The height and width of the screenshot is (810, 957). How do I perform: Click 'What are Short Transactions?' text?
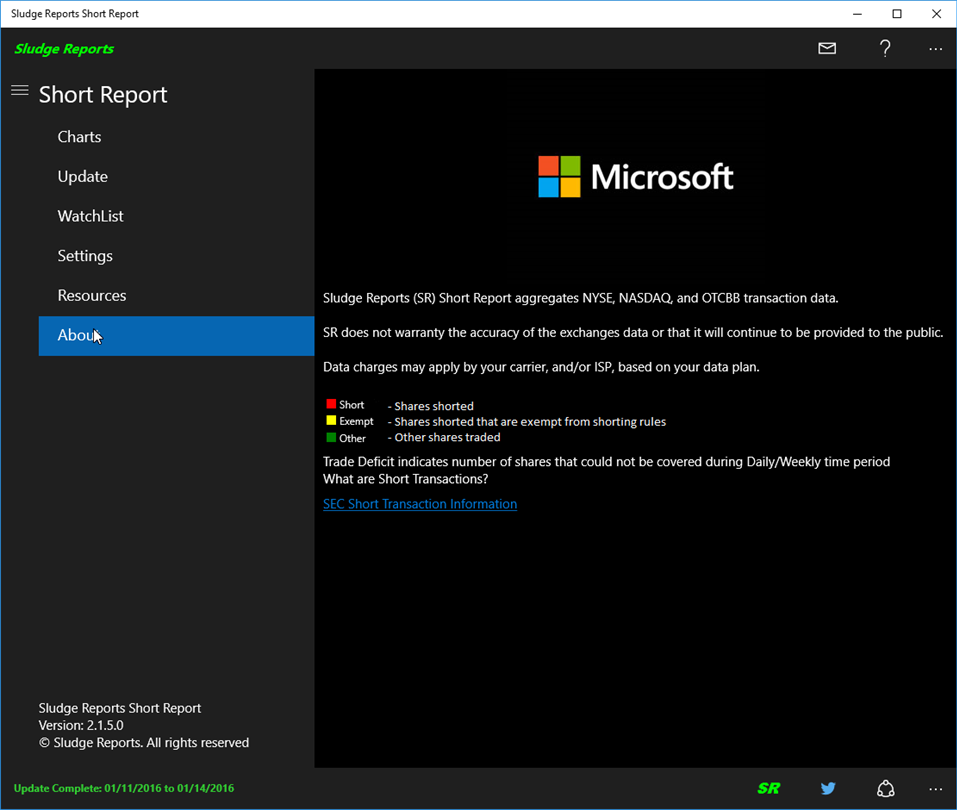405,479
